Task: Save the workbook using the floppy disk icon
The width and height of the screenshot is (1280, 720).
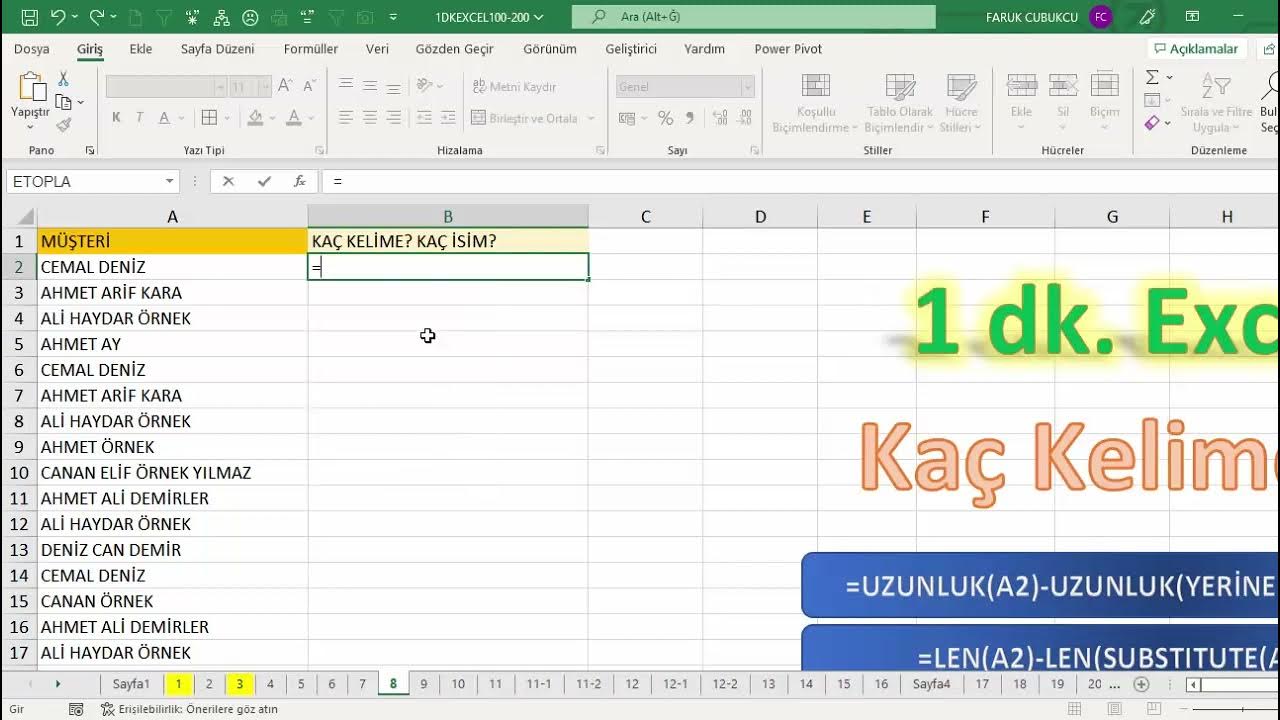Action: pyautogui.click(x=29, y=17)
